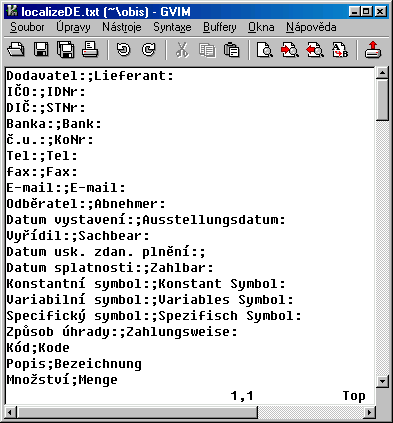Image resolution: width=393 pixels, height=423 pixels.
Task: Open the Syntaxe menu
Action: click(x=172, y=27)
